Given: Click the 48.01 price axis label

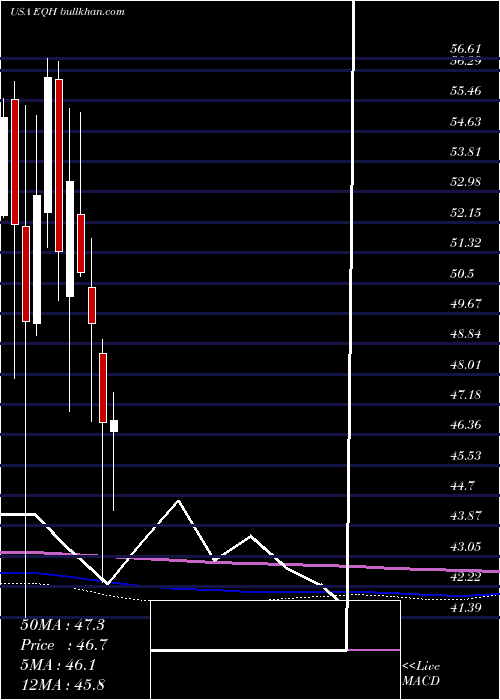Looking at the screenshot, I should (x=466, y=365).
